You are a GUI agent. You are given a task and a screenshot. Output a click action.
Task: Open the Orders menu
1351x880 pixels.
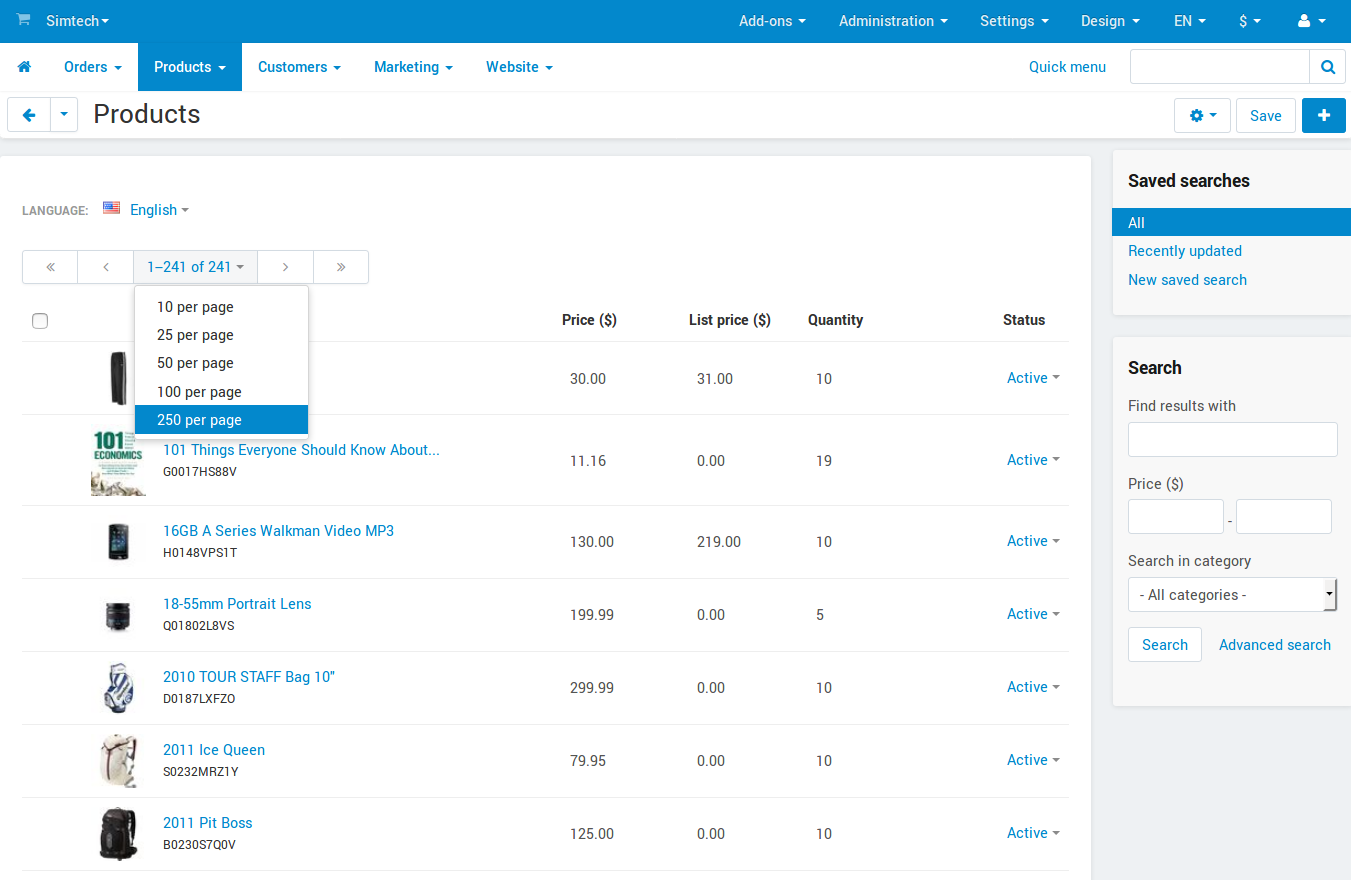pyautogui.click(x=93, y=67)
